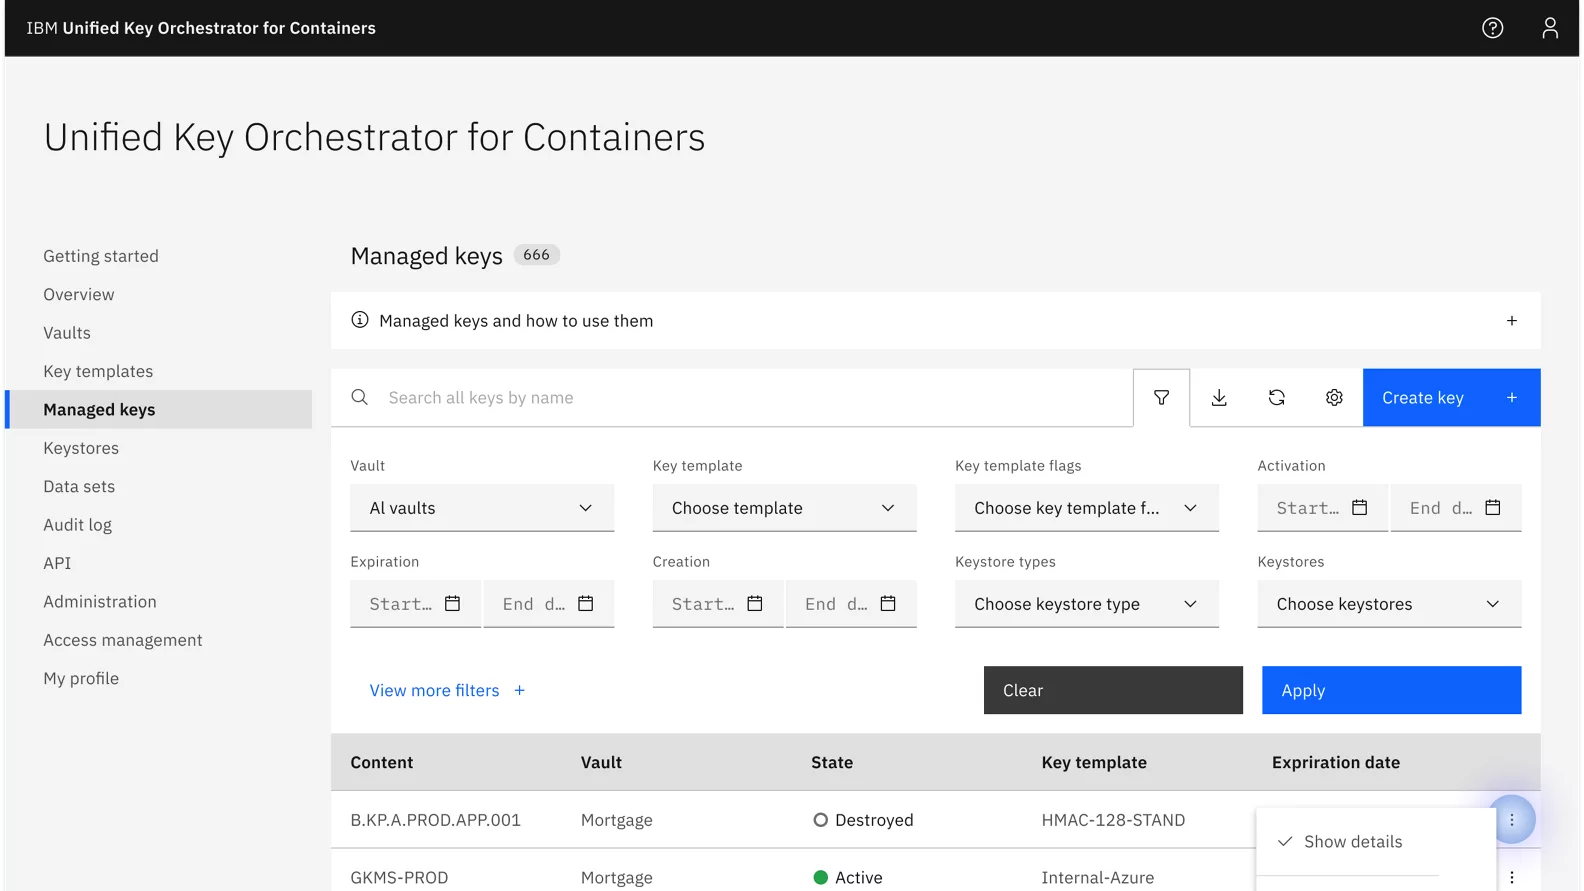
Task: Open API in sidebar
Action: pos(57,563)
